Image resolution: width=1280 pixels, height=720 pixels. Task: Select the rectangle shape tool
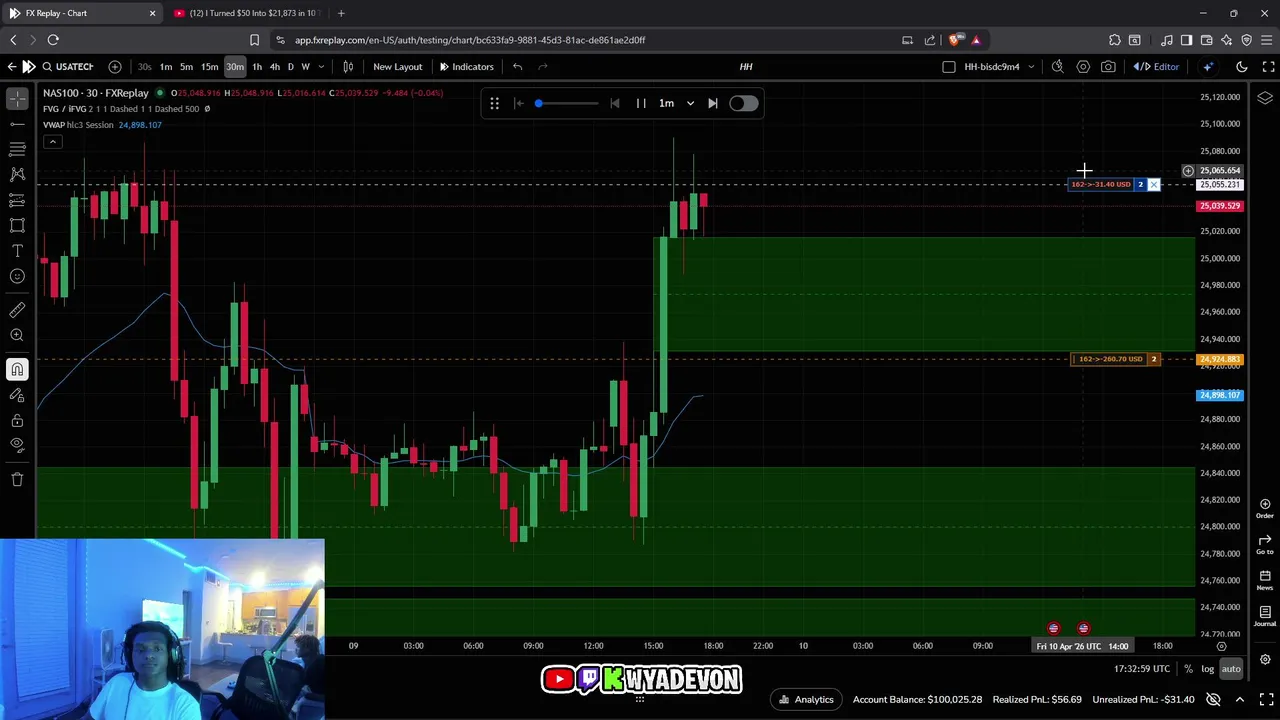17,225
